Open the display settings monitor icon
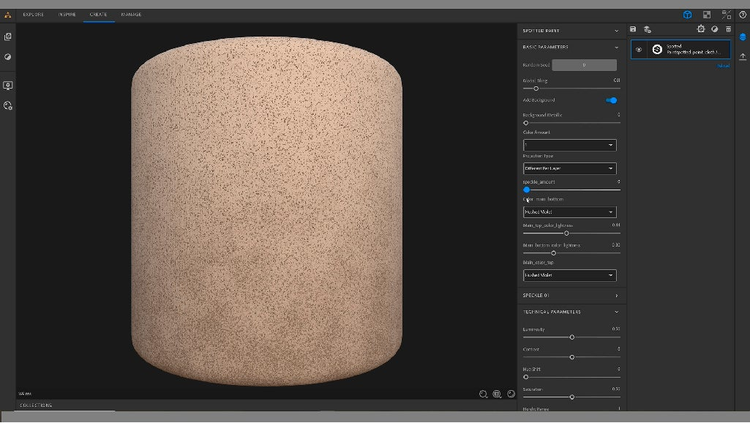The image size is (750, 423). (x=8, y=86)
